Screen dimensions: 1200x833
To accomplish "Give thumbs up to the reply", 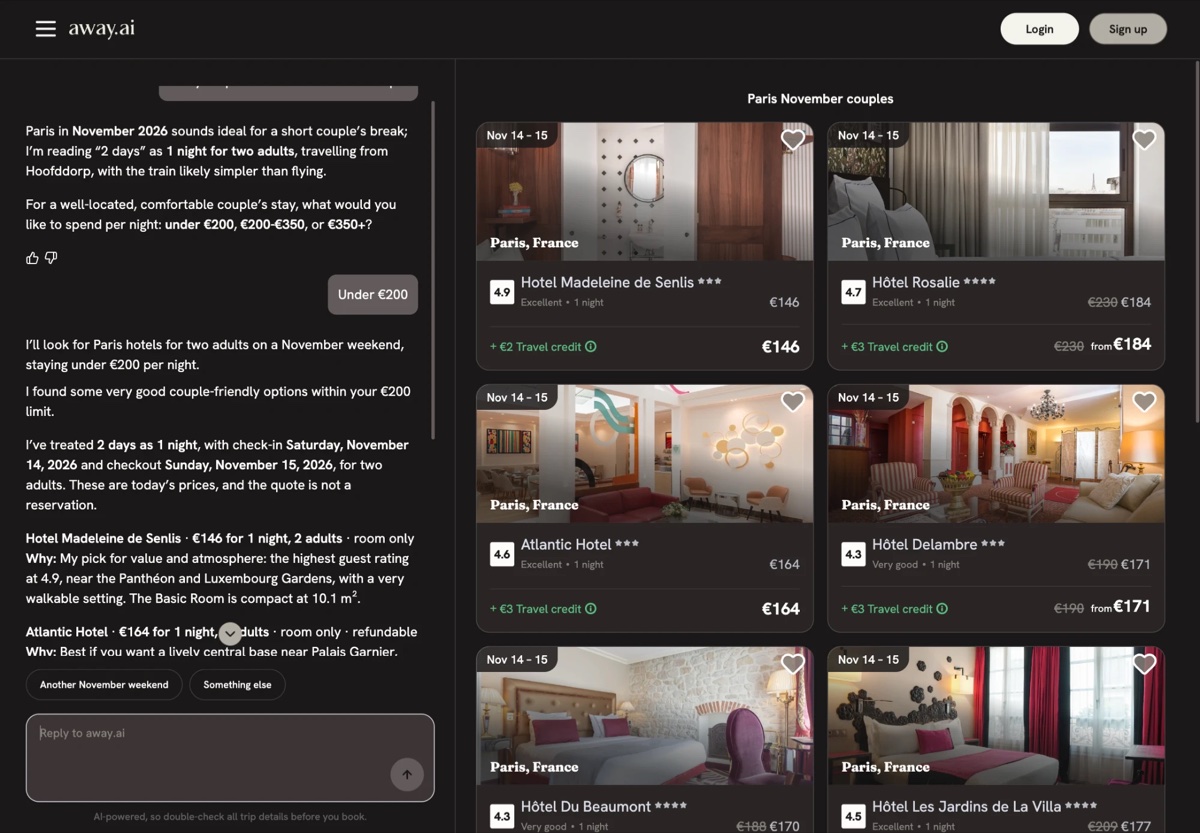I will coord(32,258).
